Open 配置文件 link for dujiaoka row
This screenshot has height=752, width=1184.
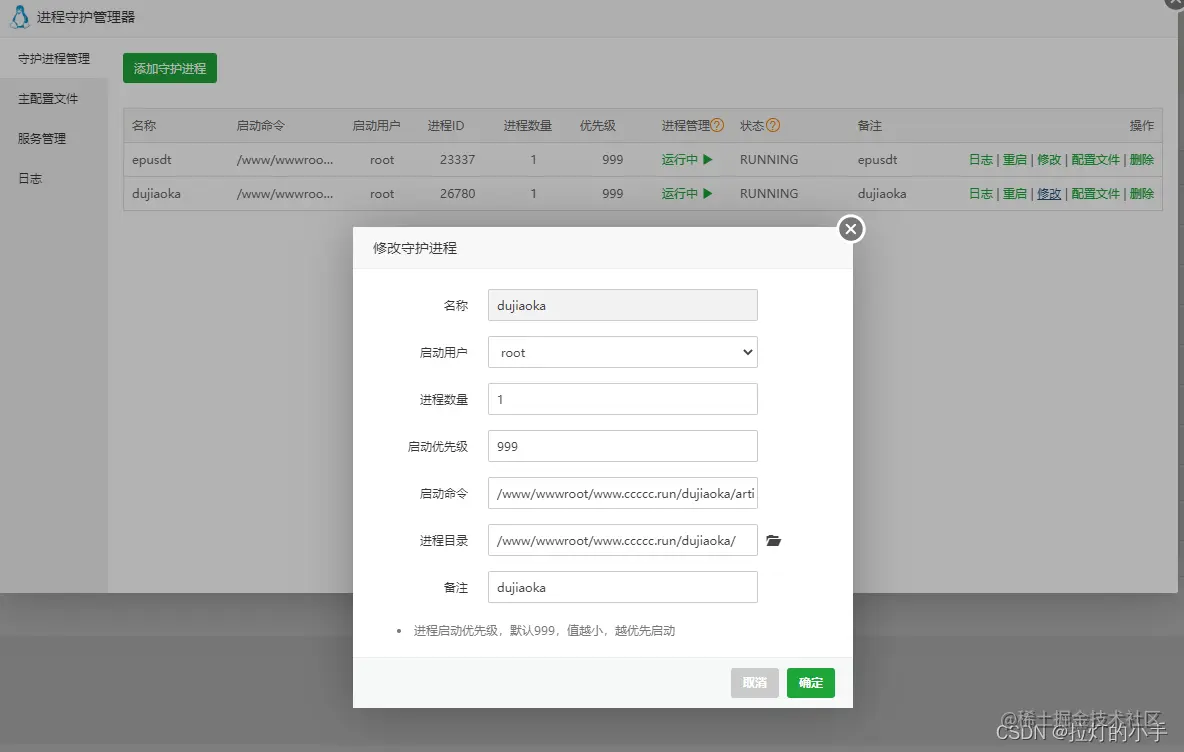tap(1095, 193)
